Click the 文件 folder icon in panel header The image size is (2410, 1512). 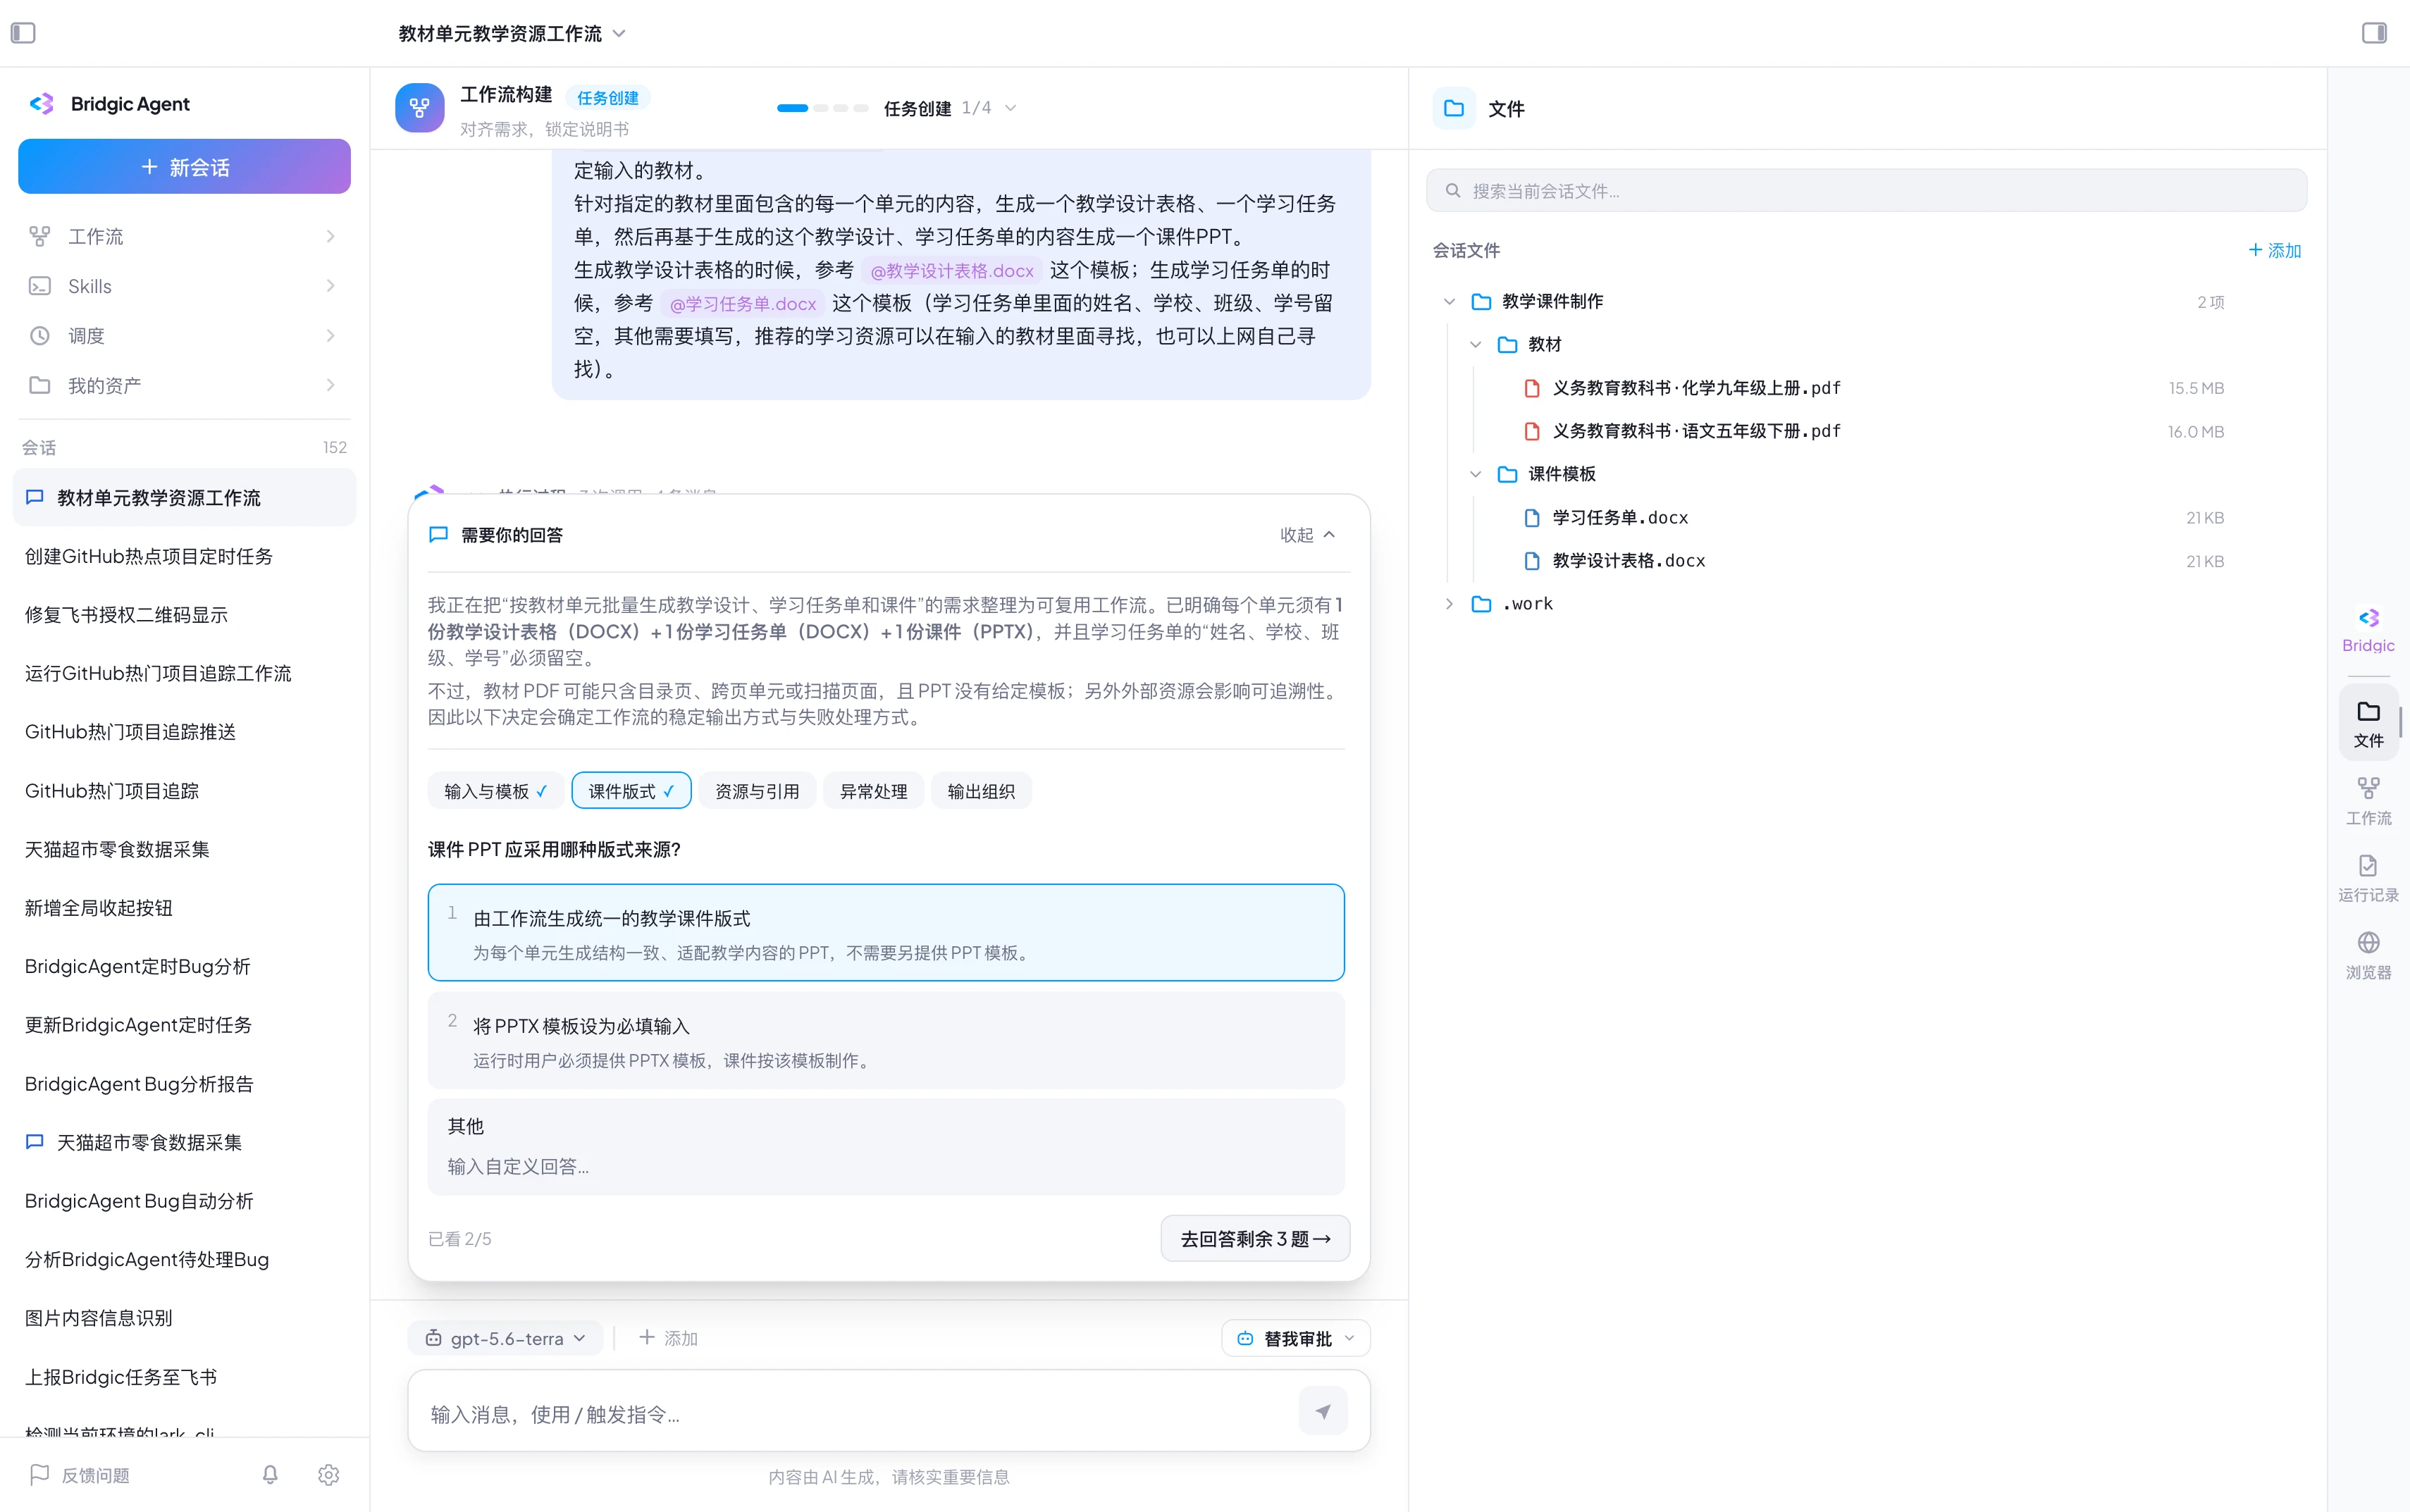click(1454, 108)
